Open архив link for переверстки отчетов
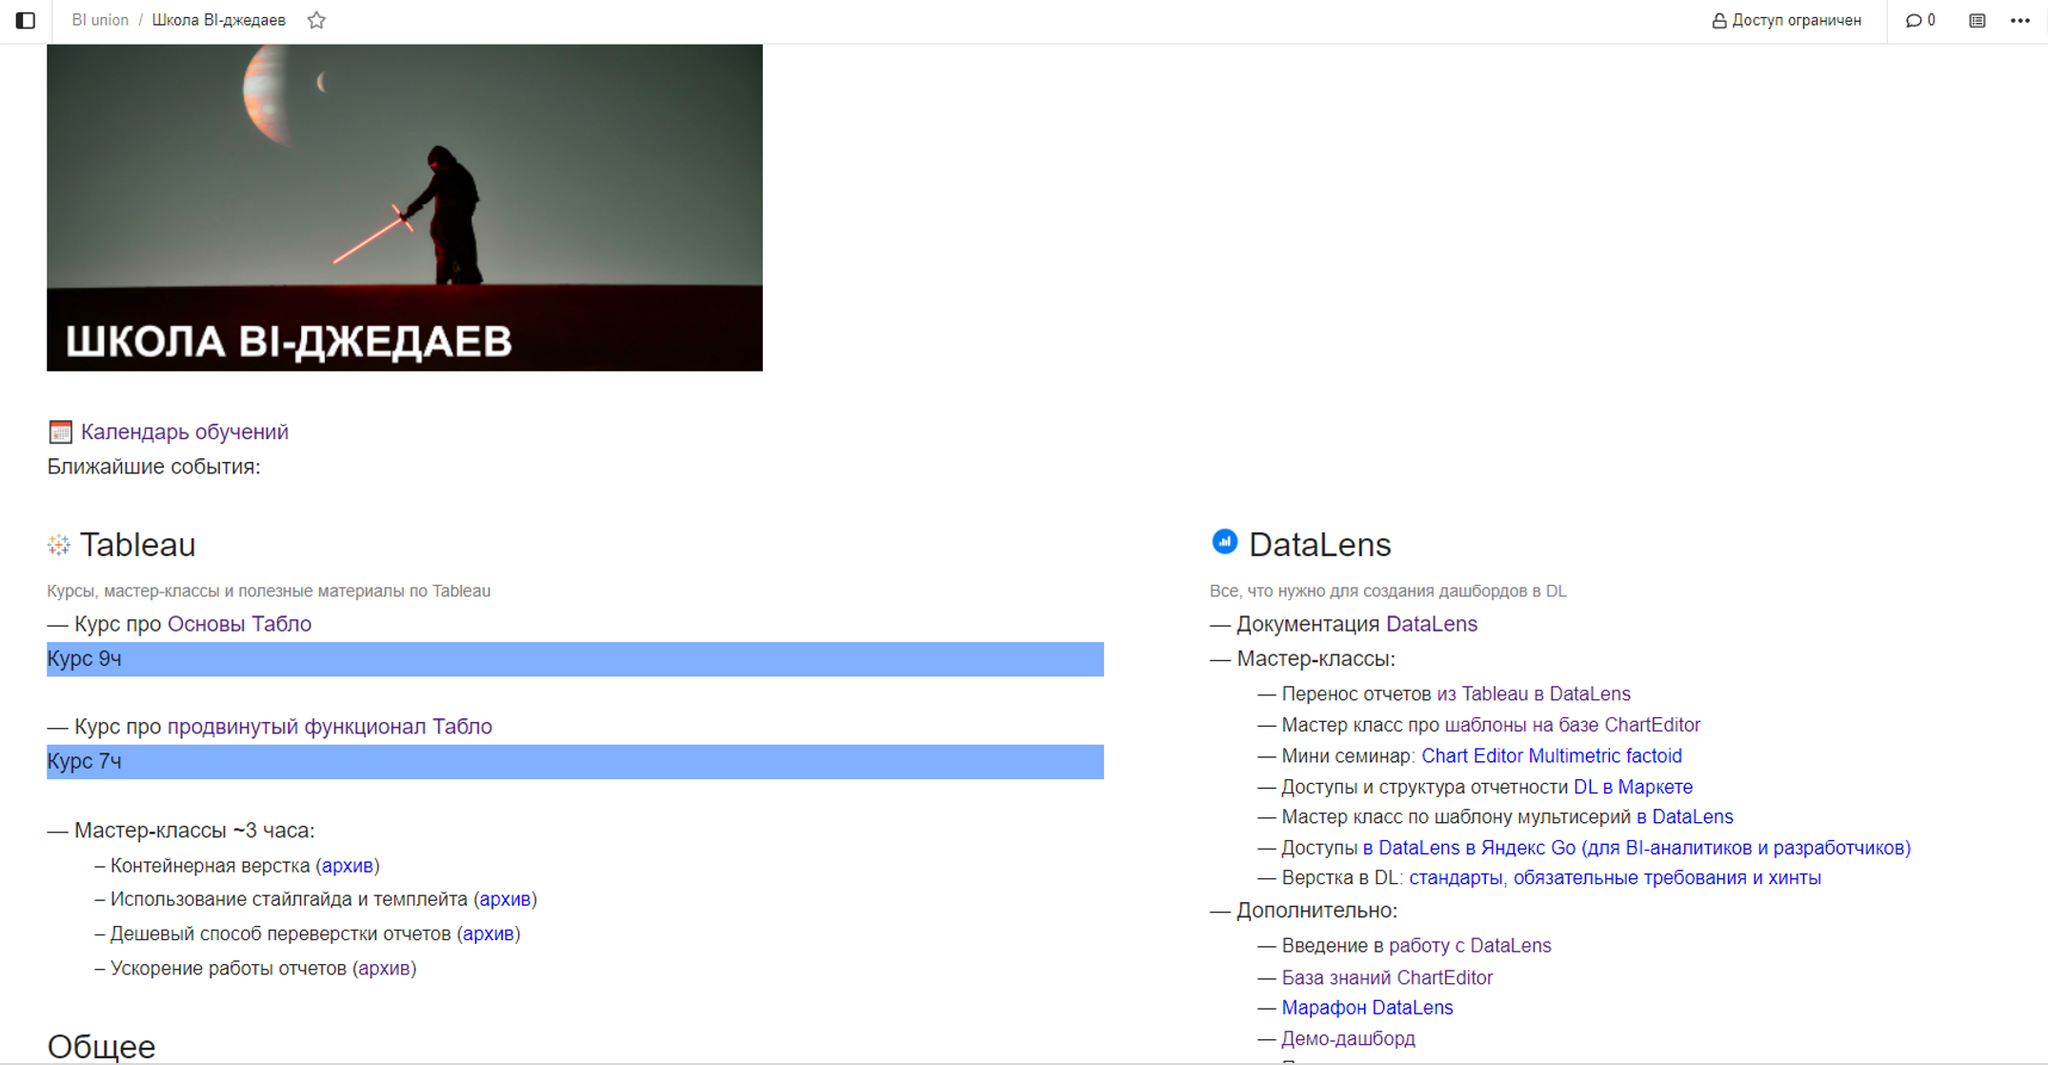The height and width of the screenshot is (1065, 2048). [x=488, y=934]
